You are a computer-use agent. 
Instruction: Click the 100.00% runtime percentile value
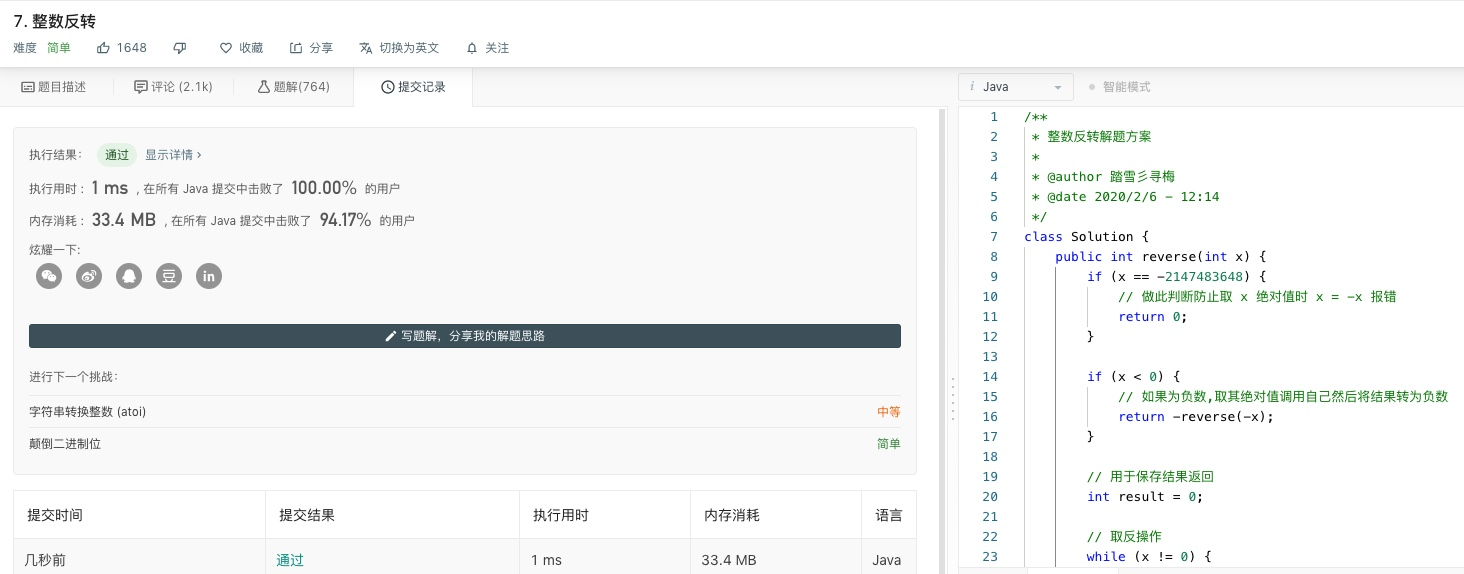[324, 188]
